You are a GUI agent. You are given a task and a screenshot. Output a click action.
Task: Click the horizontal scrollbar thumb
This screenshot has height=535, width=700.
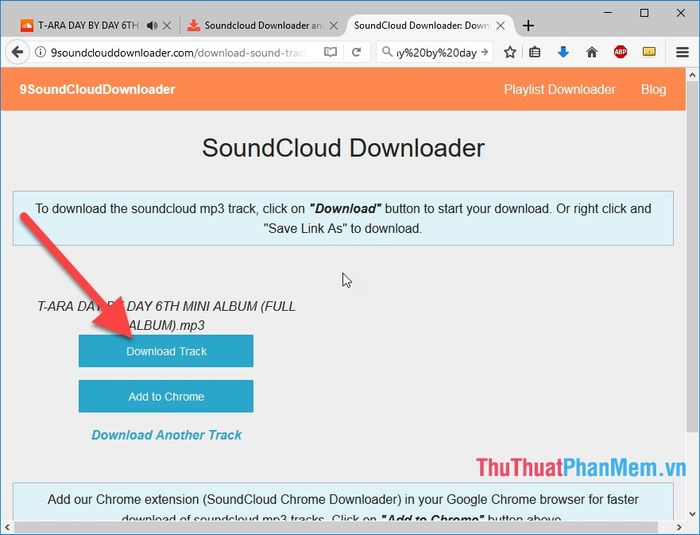click(336, 527)
